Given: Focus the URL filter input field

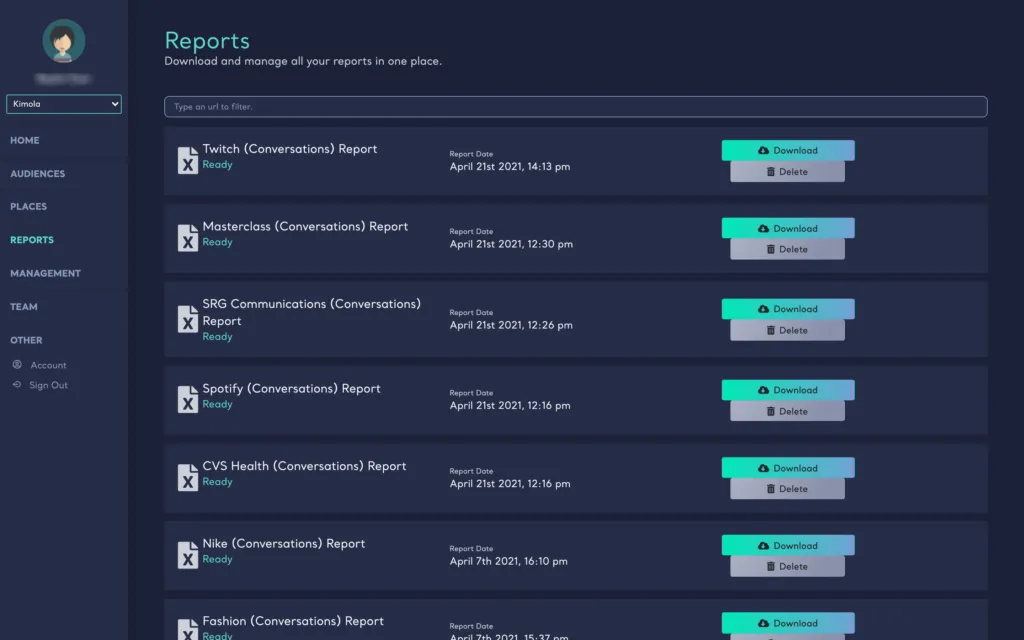Looking at the screenshot, I should pos(575,106).
